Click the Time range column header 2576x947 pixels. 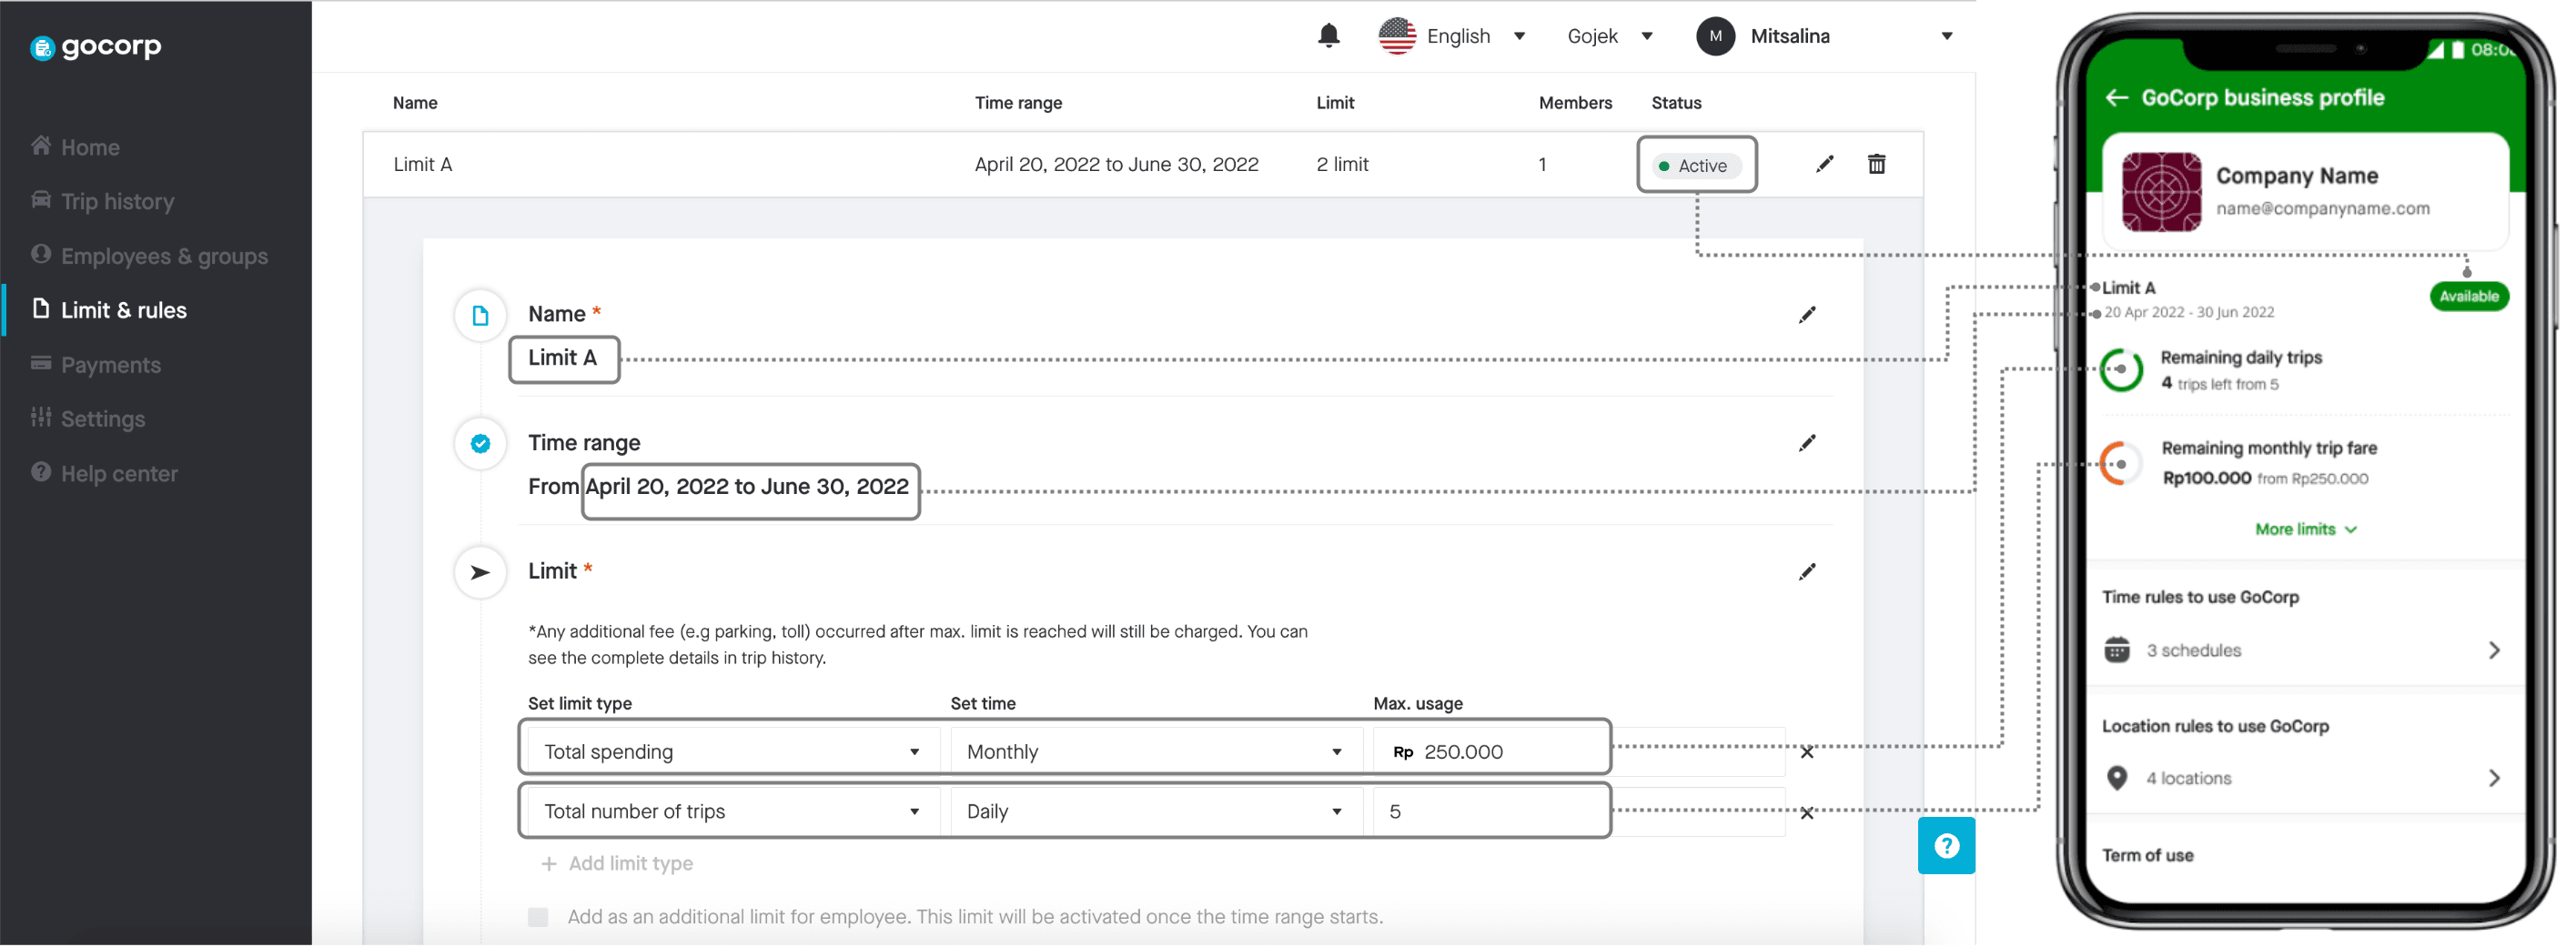click(1018, 103)
